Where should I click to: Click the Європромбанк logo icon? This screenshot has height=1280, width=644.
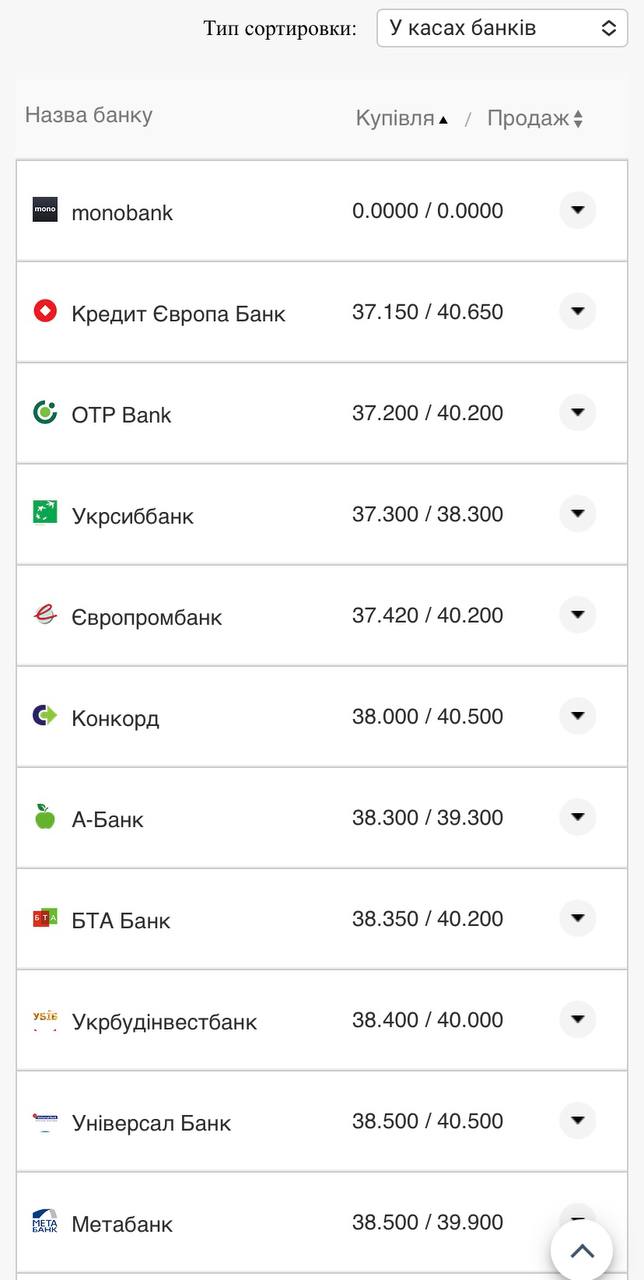click(44, 615)
